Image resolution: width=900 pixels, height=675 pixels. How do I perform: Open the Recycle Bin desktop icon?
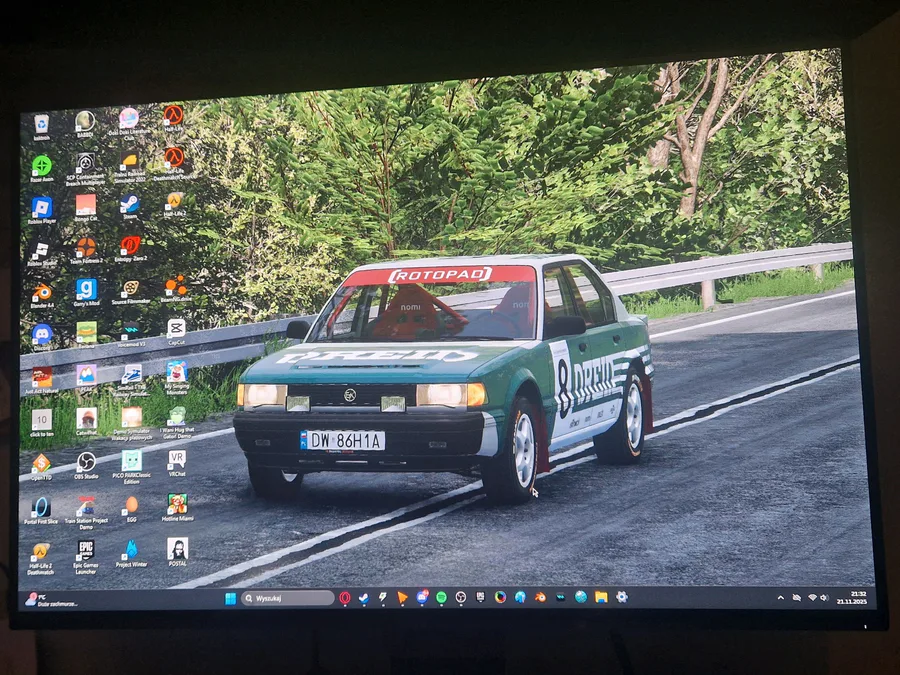point(41,127)
